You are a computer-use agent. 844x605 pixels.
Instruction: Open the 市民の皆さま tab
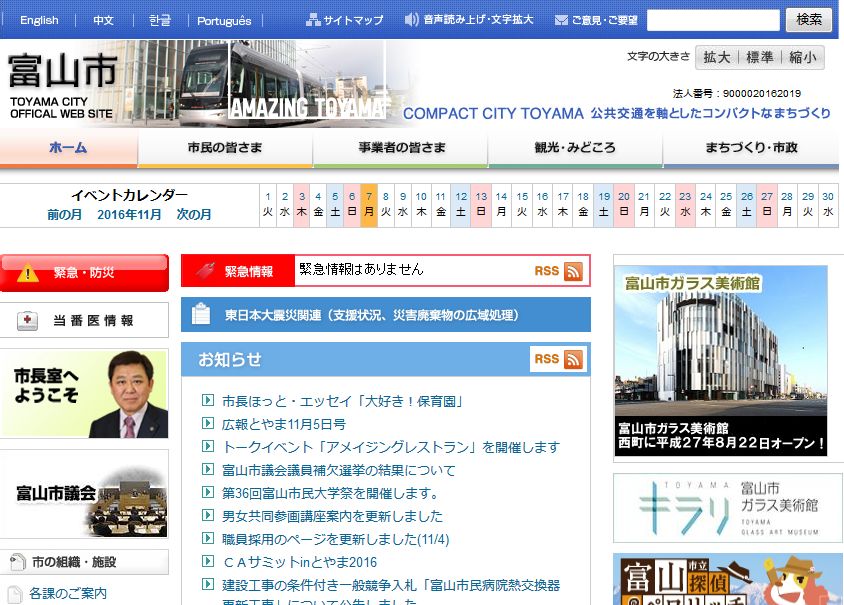point(225,148)
